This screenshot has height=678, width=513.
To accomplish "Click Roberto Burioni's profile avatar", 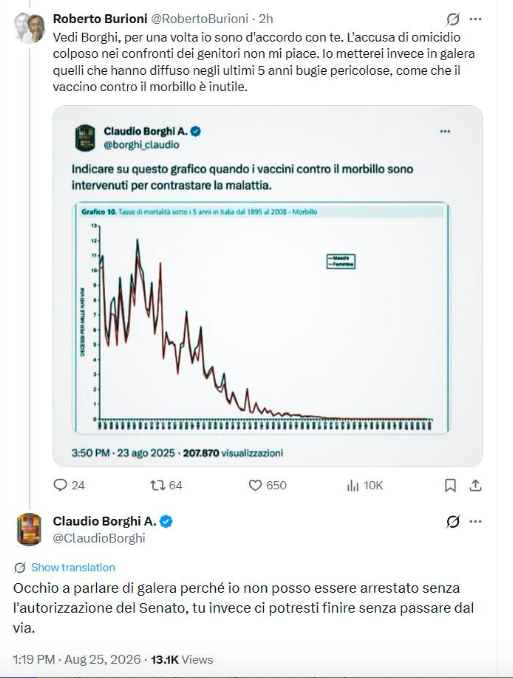I will pos(29,28).
